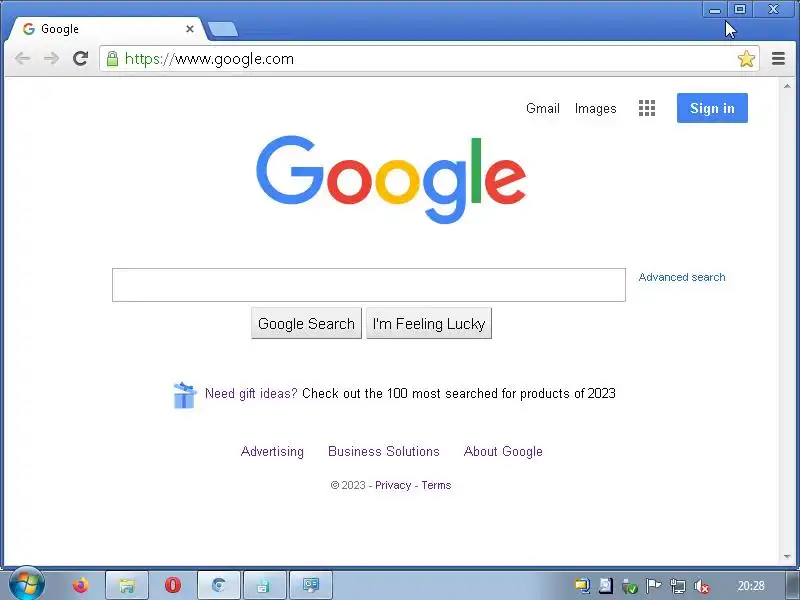
Task: Click the green checkmark tray icon
Action: [x=630, y=587]
